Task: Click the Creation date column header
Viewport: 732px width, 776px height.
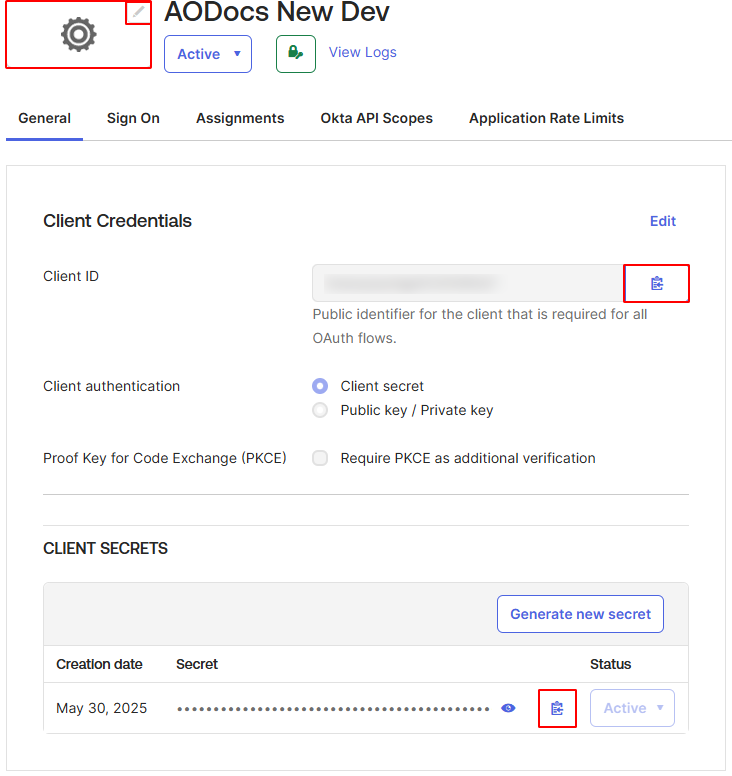Action: click(x=99, y=664)
